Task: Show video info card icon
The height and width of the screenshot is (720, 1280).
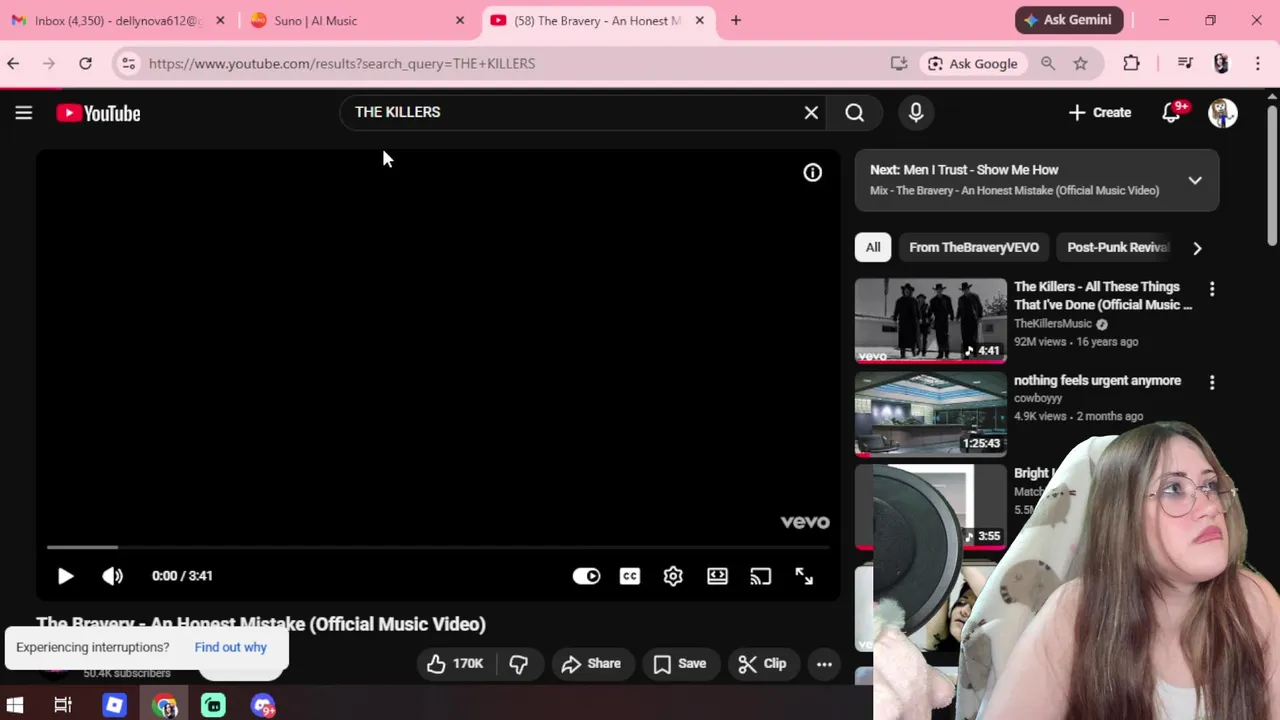Action: click(x=813, y=172)
